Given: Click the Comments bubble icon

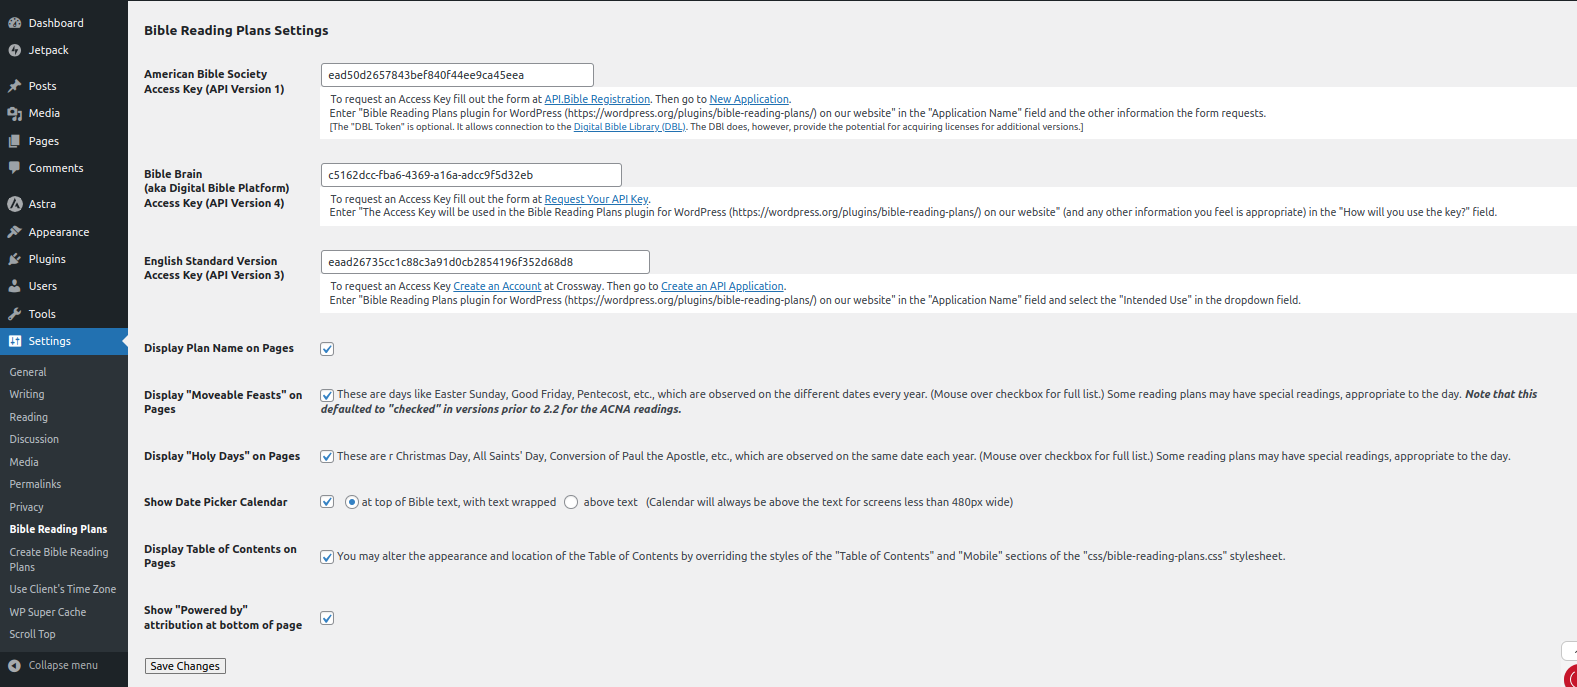Looking at the screenshot, I should (x=15, y=168).
